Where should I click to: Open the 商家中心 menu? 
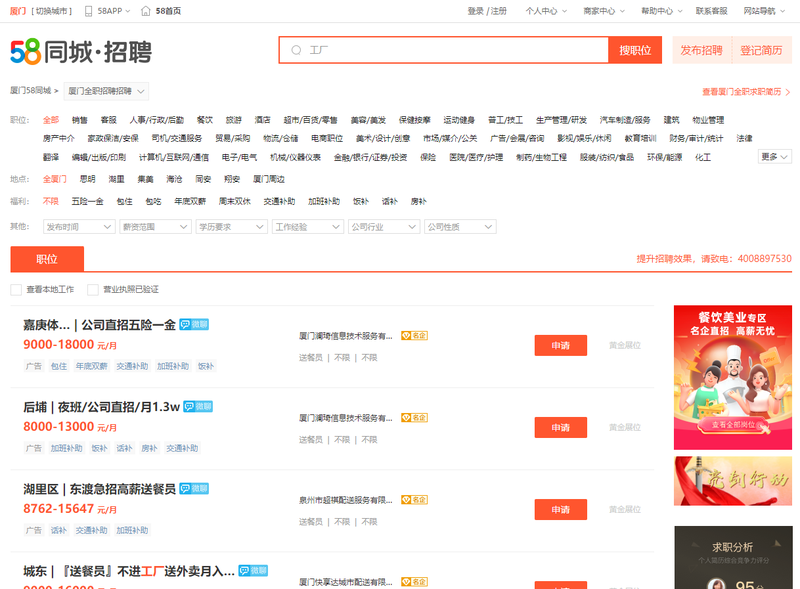pyautogui.click(x=604, y=11)
